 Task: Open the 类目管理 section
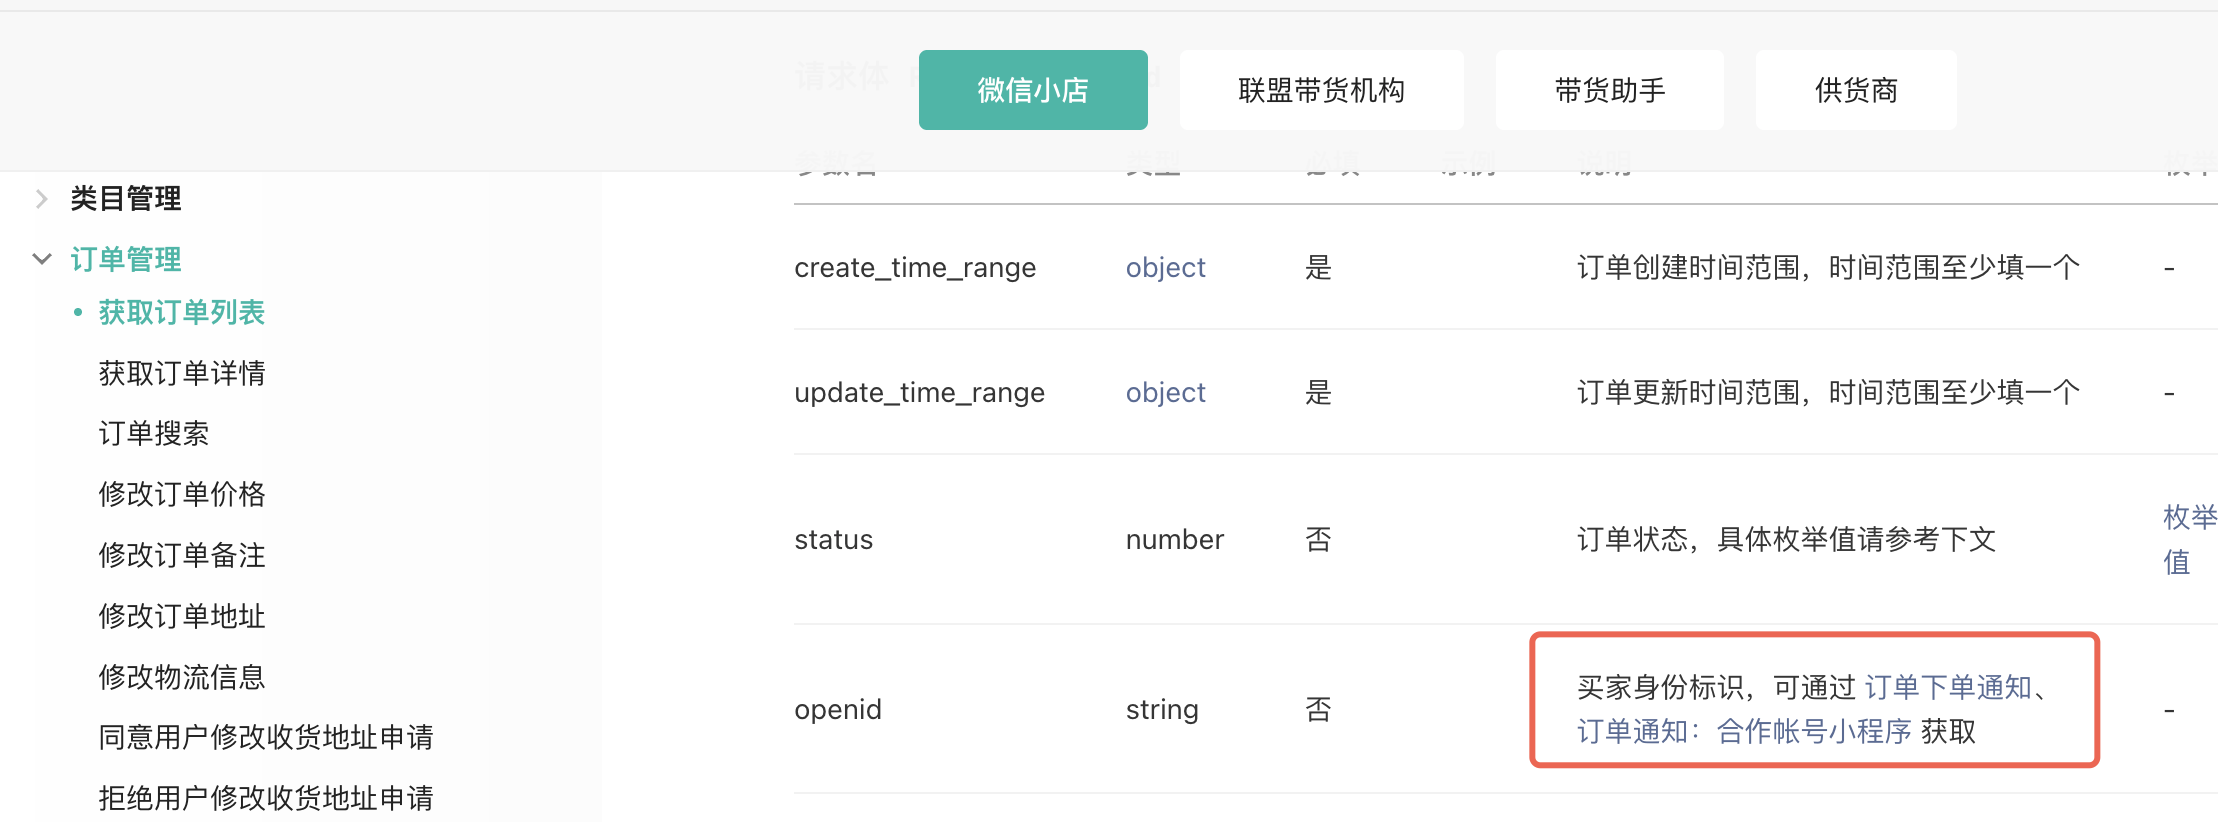point(126,199)
